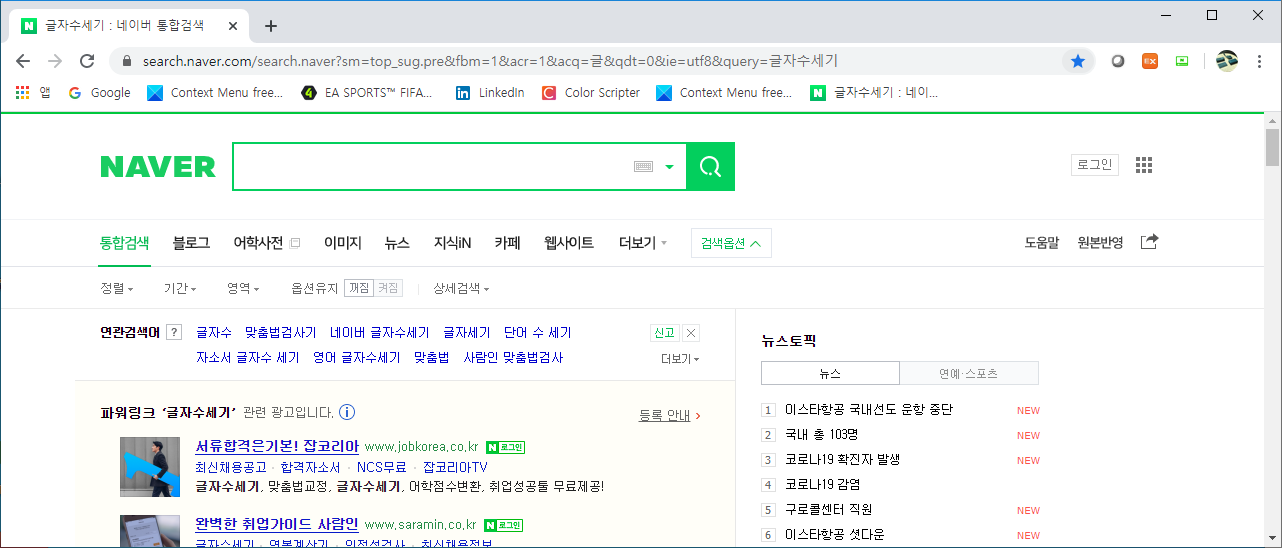This screenshot has height=548, width=1282.
Task: Set 옵션유지 to 꺼짐
Action: click(x=359, y=288)
